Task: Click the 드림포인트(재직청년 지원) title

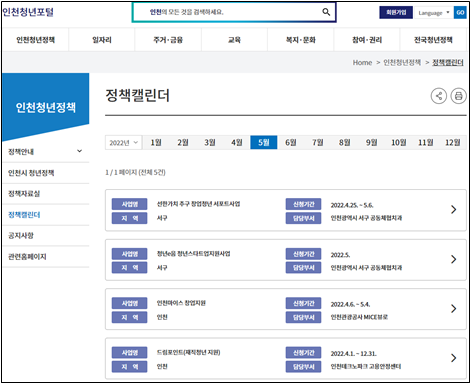Action: click(x=188, y=352)
